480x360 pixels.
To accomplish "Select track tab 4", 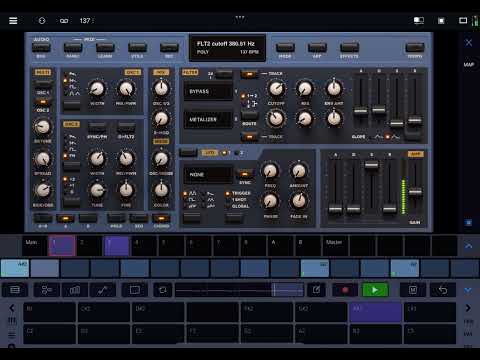I will coord(144,246).
